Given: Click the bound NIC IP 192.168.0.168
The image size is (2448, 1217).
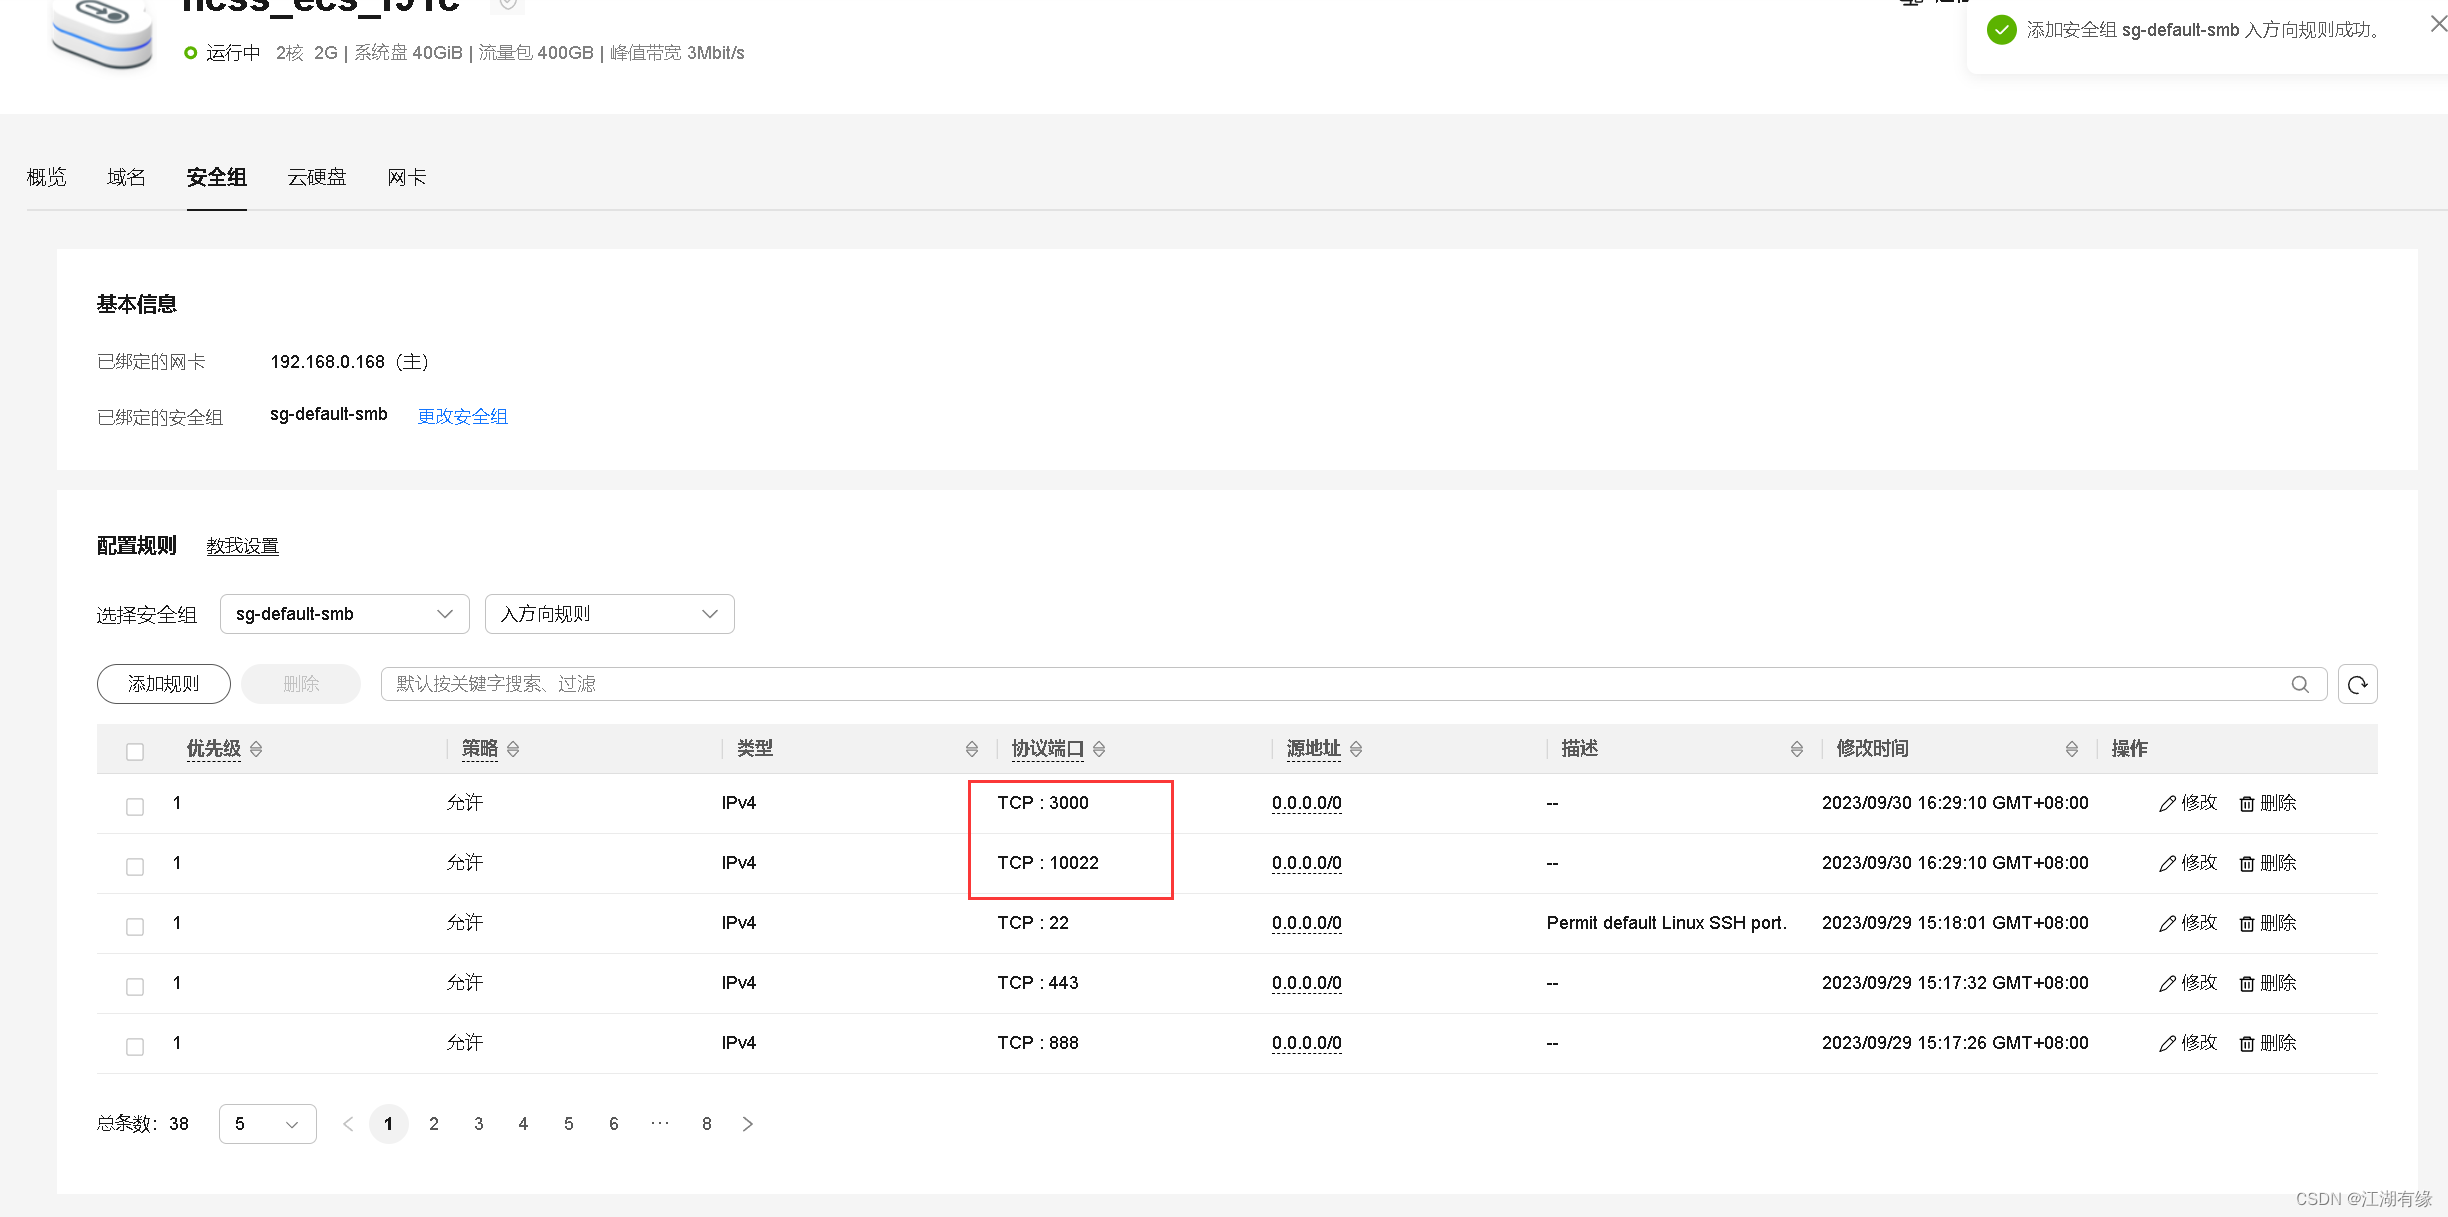Looking at the screenshot, I should click(327, 362).
